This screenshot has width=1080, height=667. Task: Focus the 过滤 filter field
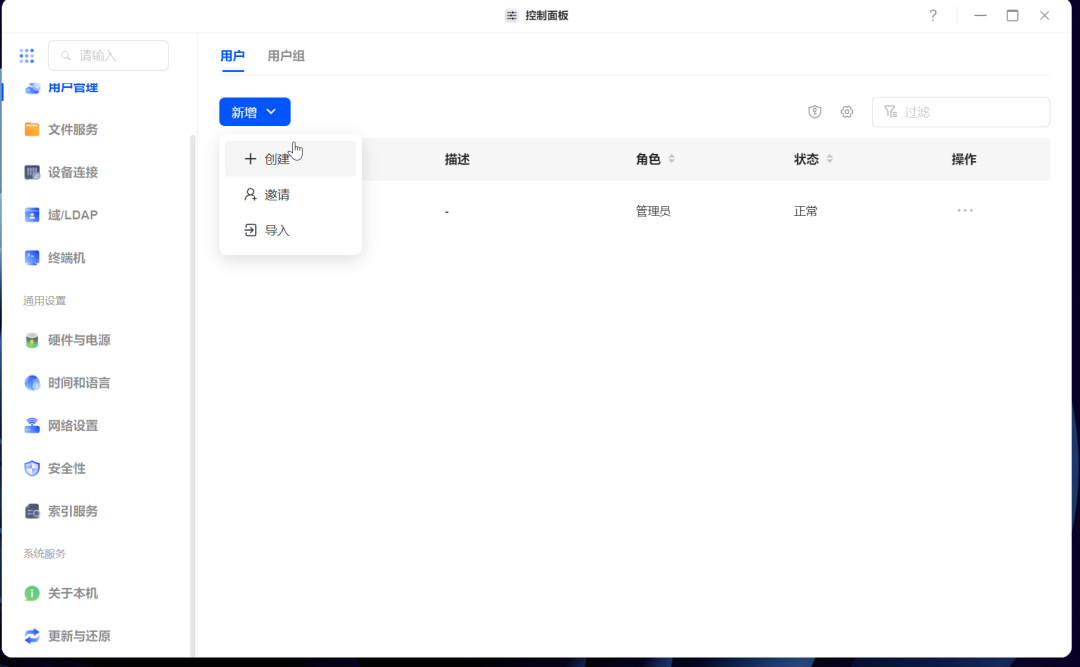tap(961, 112)
